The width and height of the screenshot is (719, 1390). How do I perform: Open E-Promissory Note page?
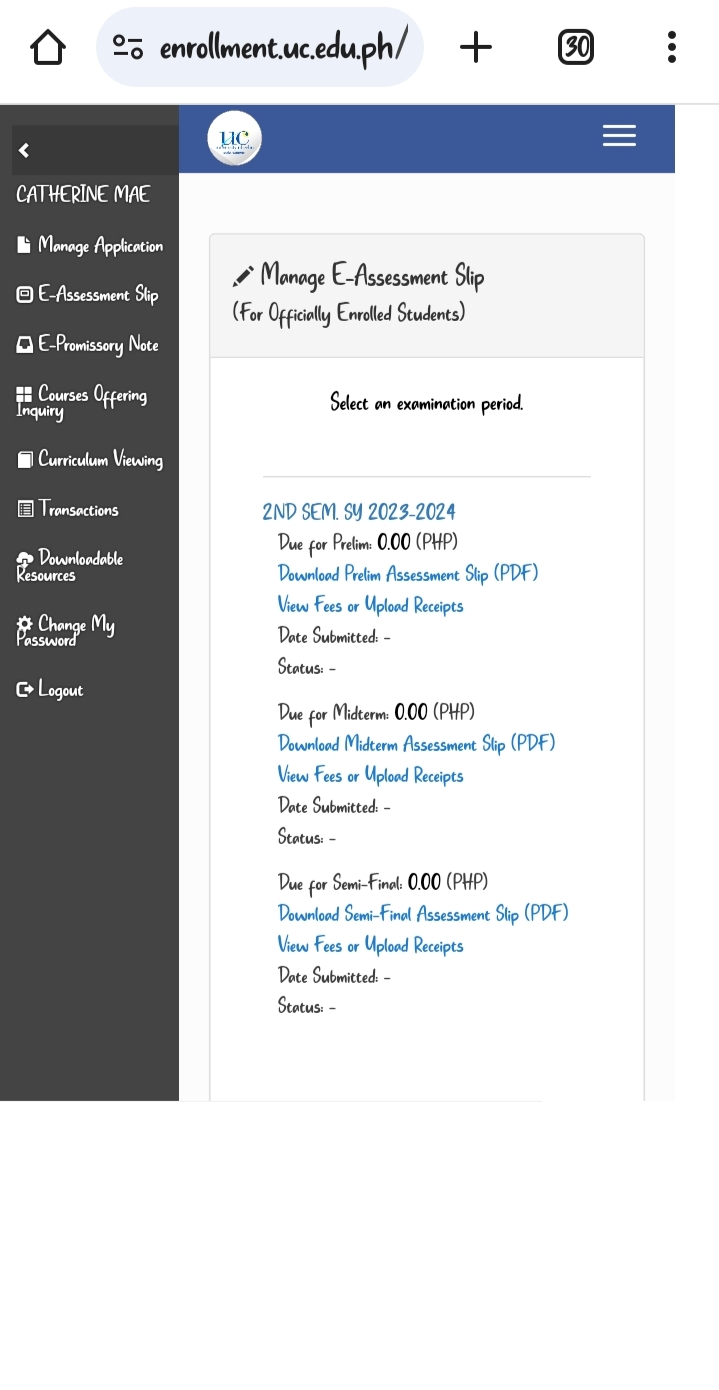pyautogui.click(x=88, y=345)
